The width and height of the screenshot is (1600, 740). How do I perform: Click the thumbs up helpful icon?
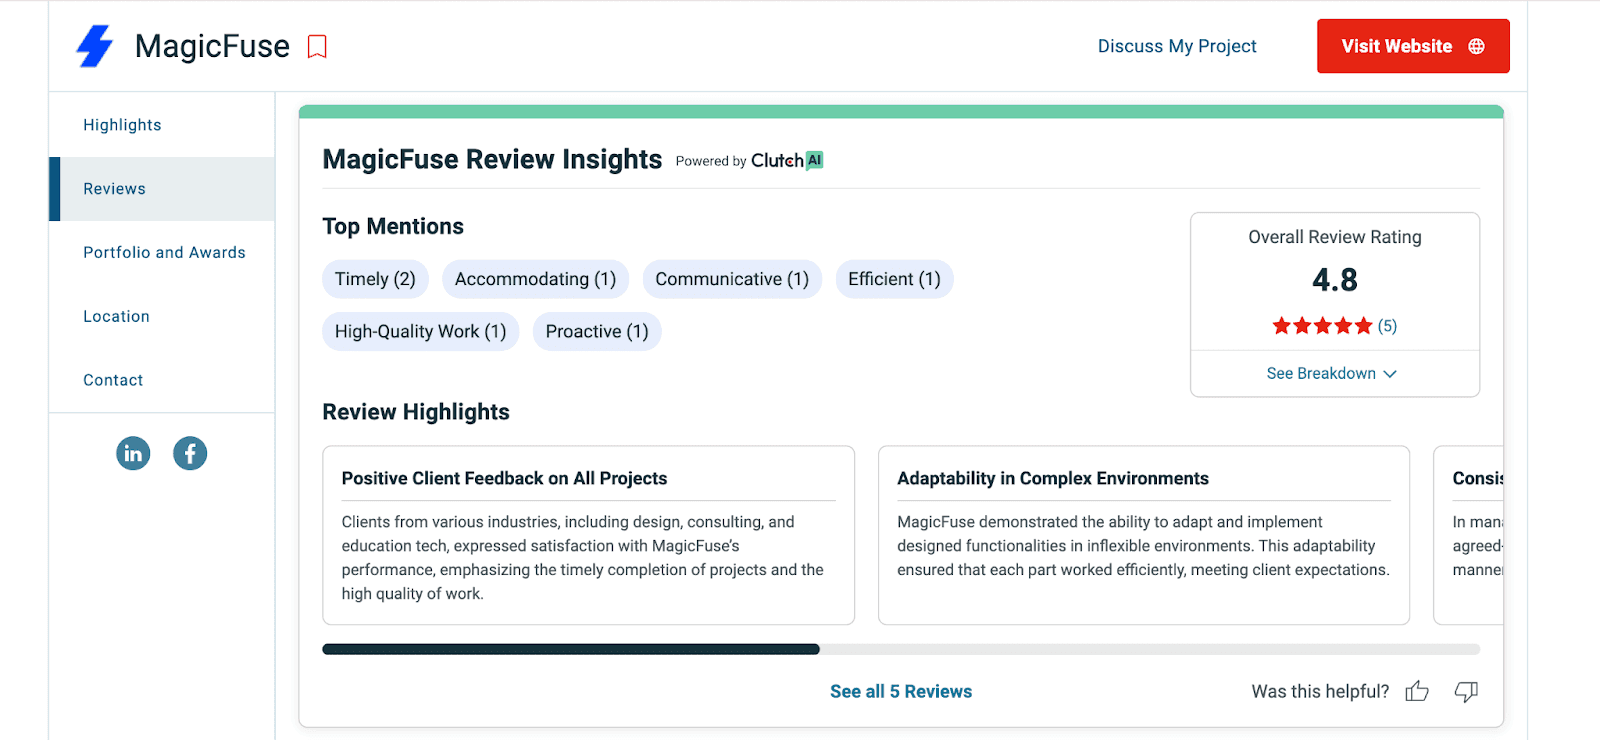click(x=1417, y=692)
